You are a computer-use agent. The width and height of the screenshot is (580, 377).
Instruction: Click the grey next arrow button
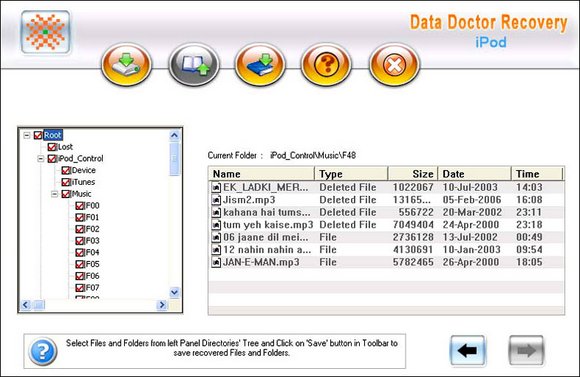click(526, 350)
